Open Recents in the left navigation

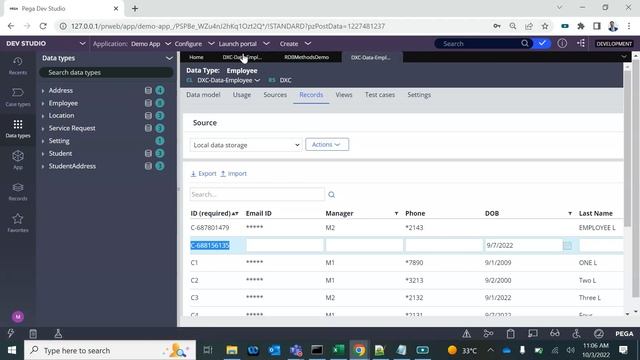click(x=18, y=66)
